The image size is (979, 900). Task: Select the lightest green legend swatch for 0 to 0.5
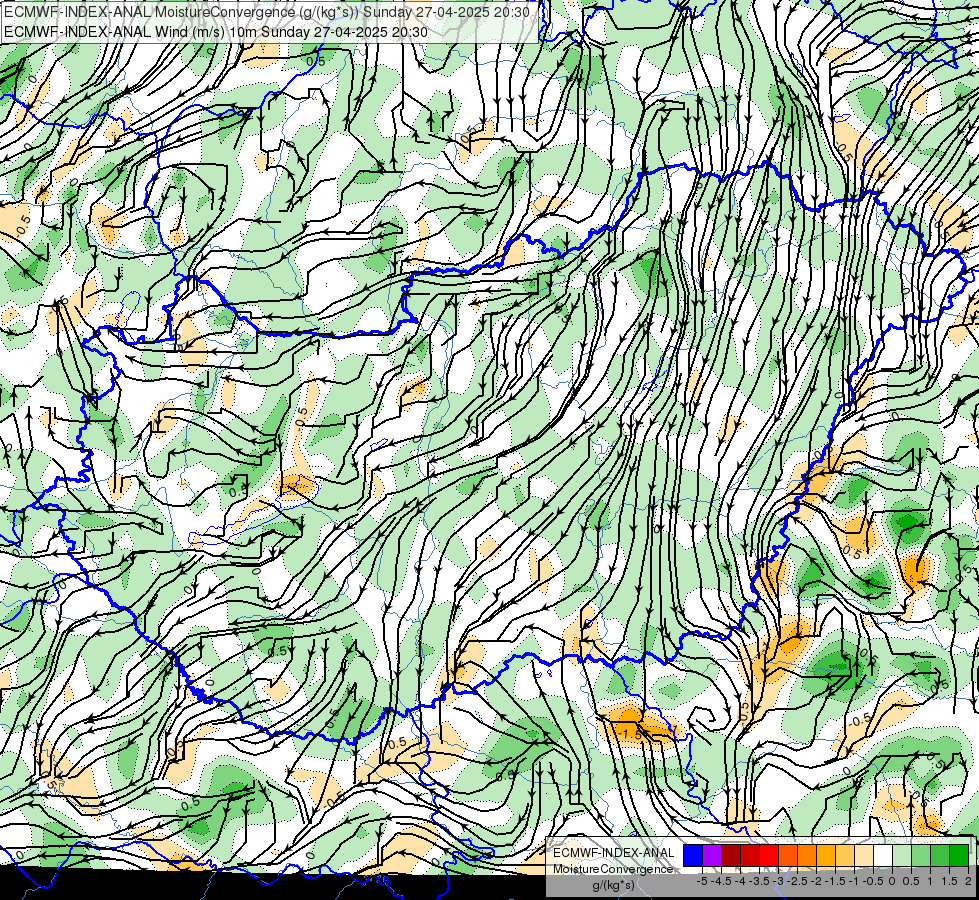(902, 855)
